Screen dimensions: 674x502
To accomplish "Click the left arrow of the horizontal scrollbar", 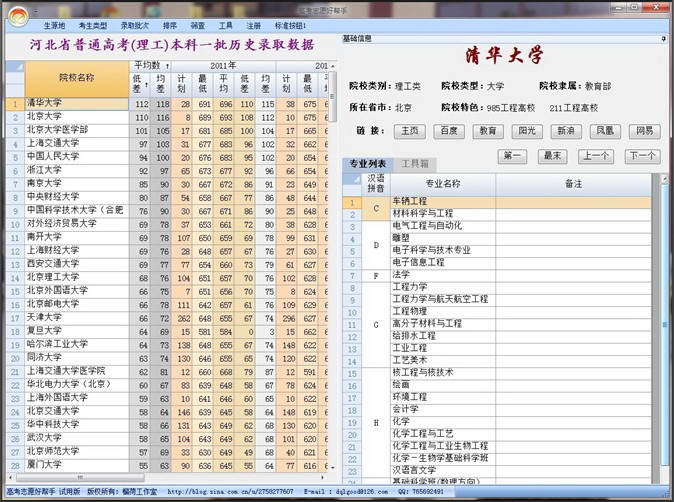I will click(11, 477).
